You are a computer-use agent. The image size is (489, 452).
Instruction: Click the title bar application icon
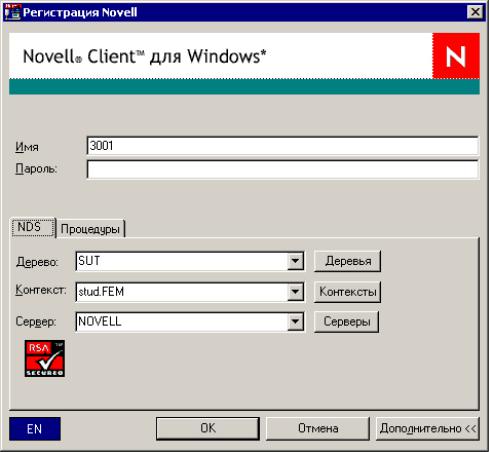click(12, 12)
